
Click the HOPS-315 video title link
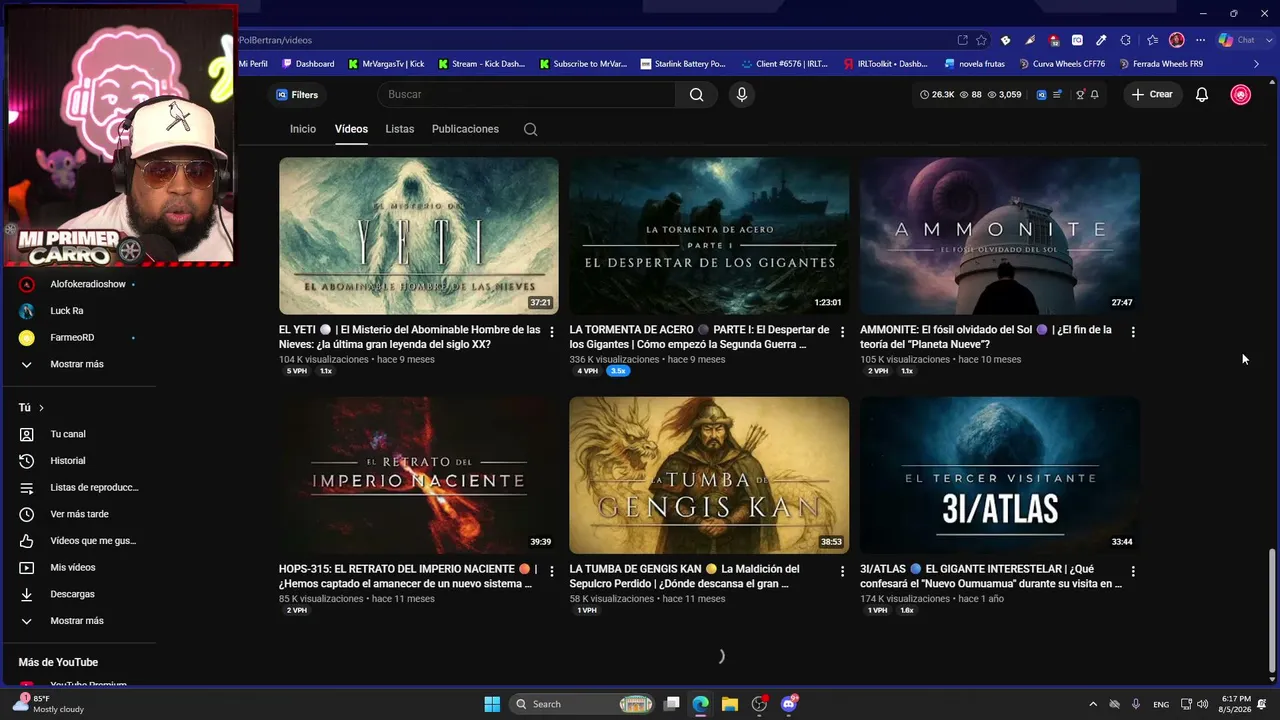point(408,576)
